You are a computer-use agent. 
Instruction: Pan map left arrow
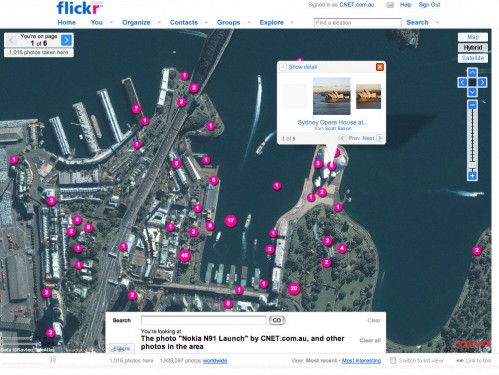(462, 82)
